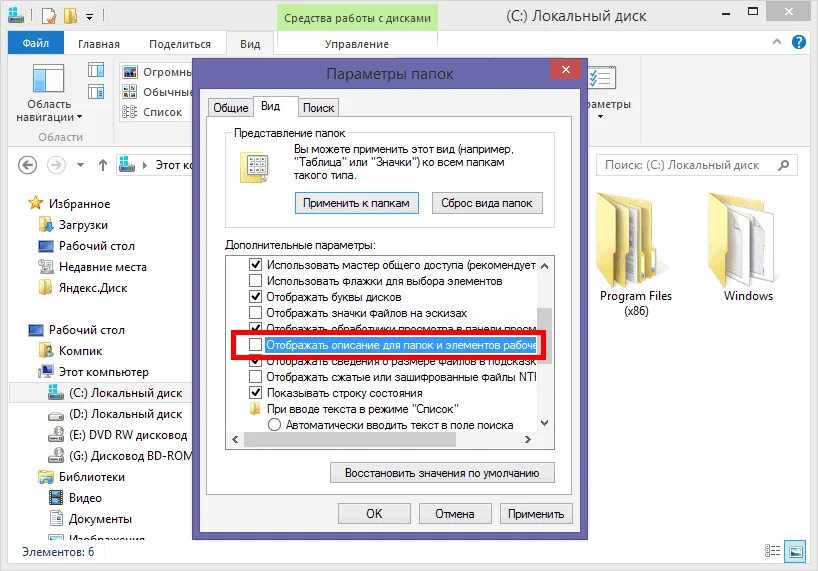Select Автоматически вводить текст в поле поиска
Image resolution: width=818 pixels, height=571 pixels.
pos(274,425)
